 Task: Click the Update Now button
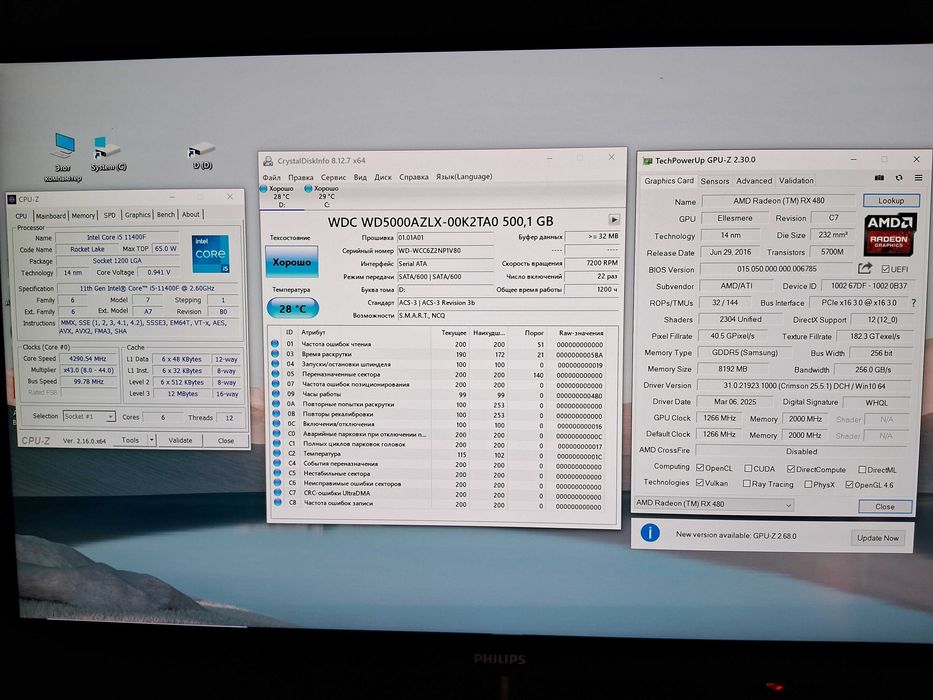tap(878, 538)
